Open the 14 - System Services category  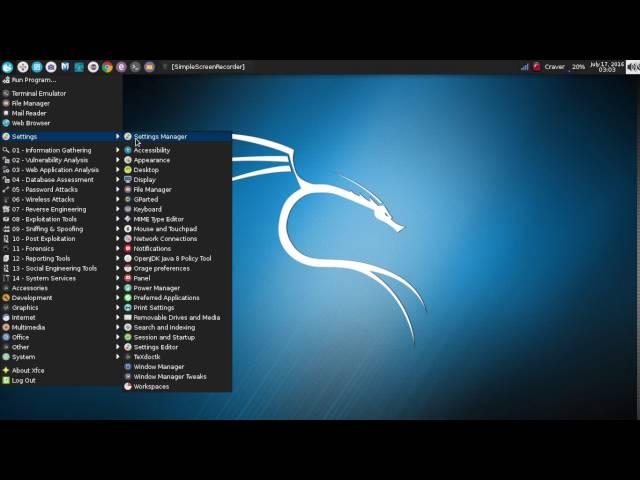61,278
